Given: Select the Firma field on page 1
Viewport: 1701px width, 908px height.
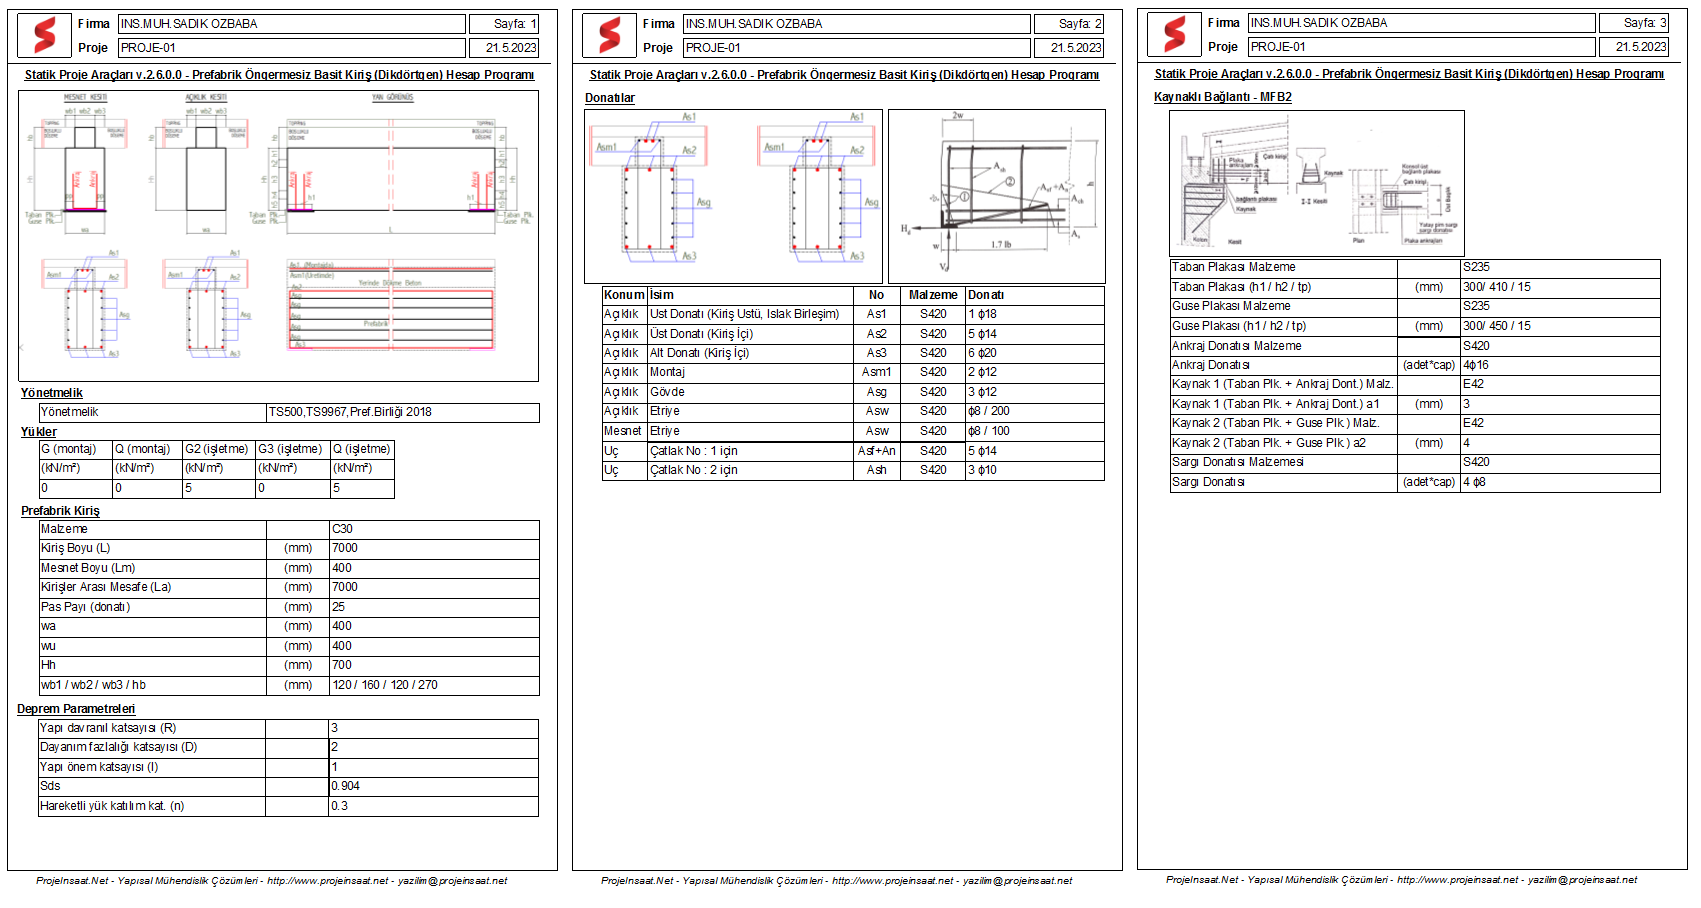Looking at the screenshot, I should click(x=292, y=24).
